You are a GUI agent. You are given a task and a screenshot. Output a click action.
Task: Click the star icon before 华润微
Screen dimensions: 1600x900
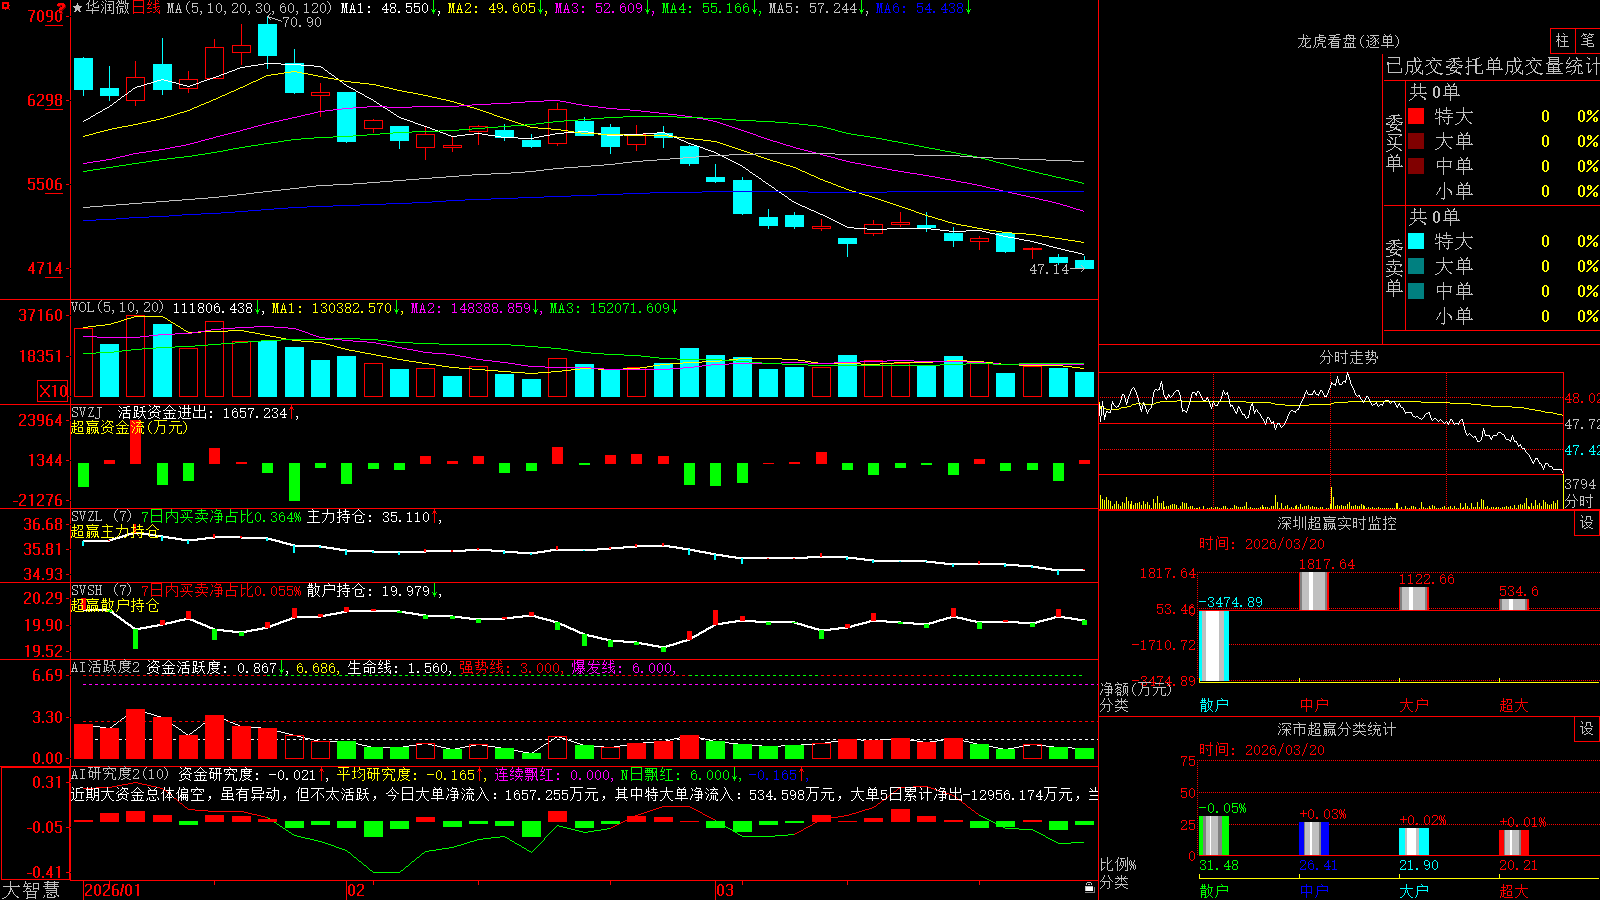coord(77,8)
